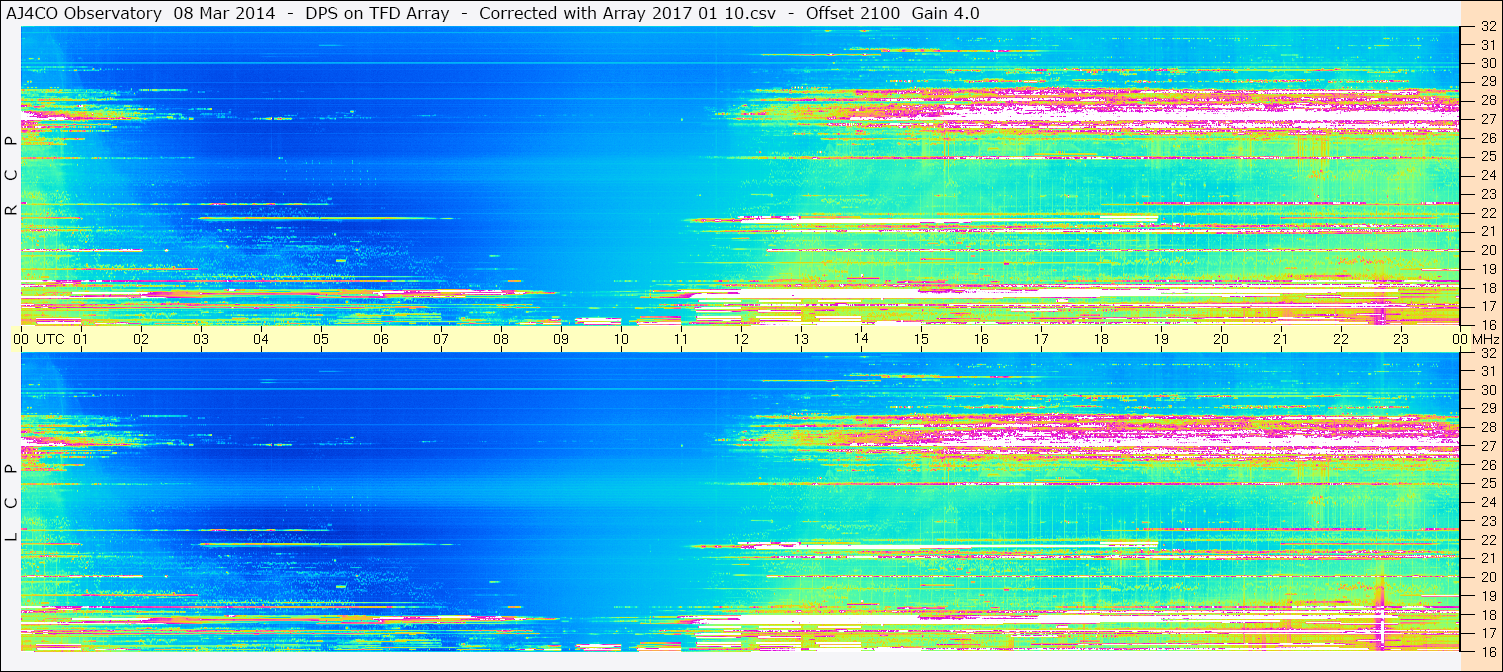The height and width of the screenshot is (672, 1503).
Task: Select the date "08 Mar 2014" in the header
Action: click(x=225, y=13)
